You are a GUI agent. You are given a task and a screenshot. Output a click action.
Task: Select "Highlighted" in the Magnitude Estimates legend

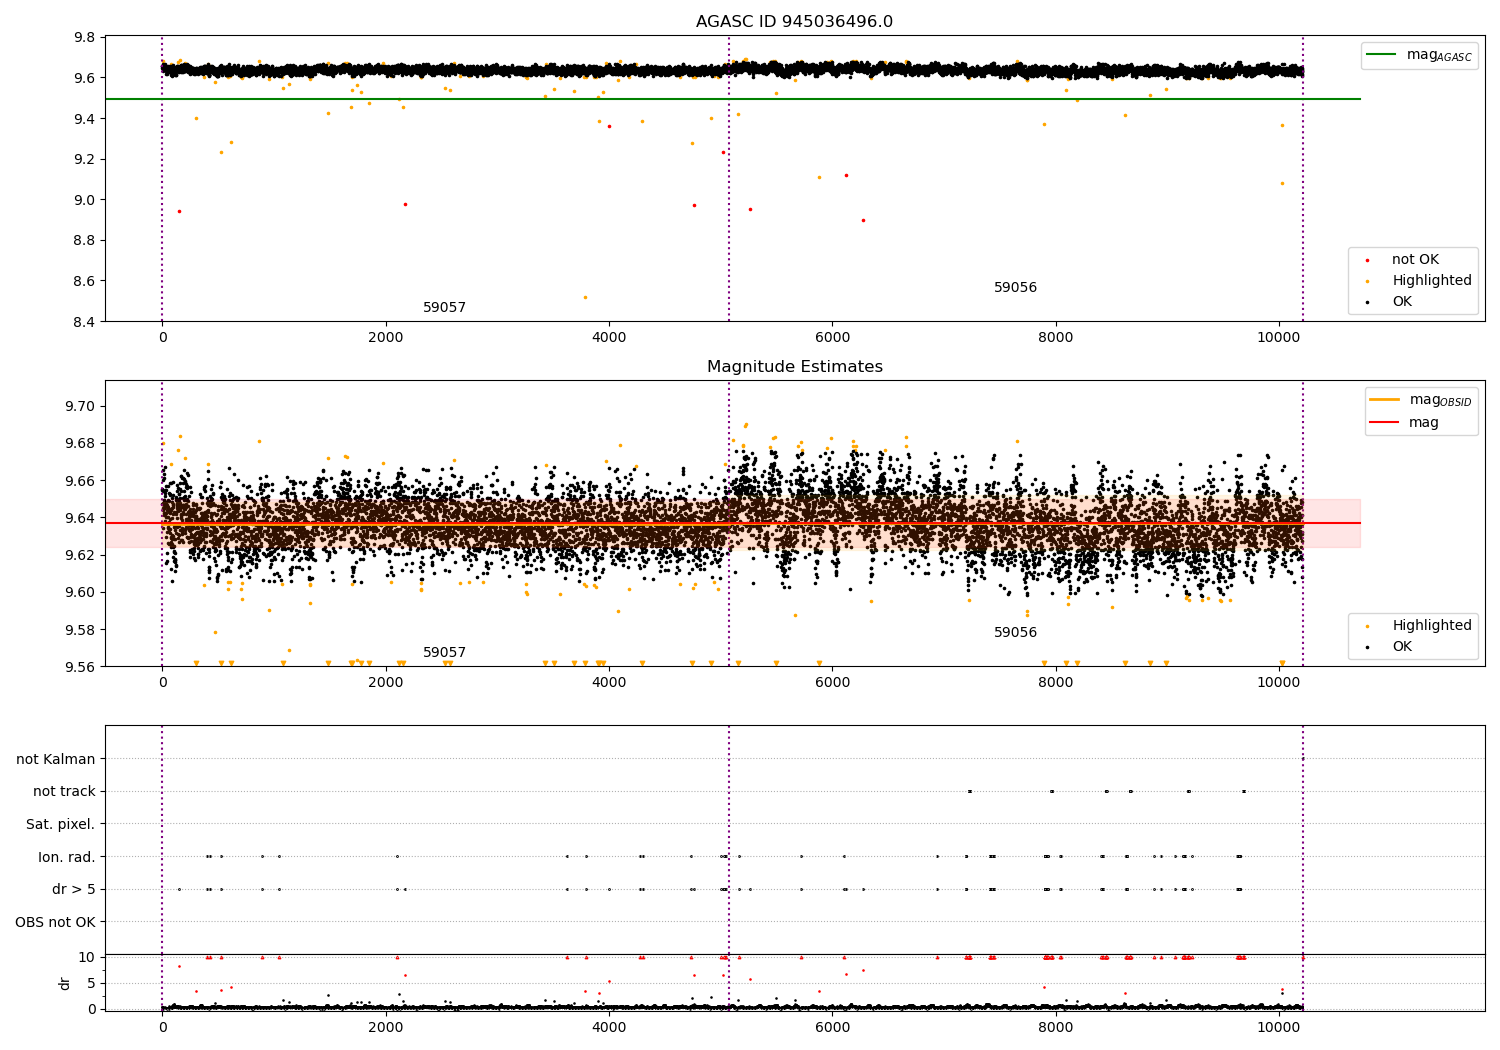pos(1431,626)
